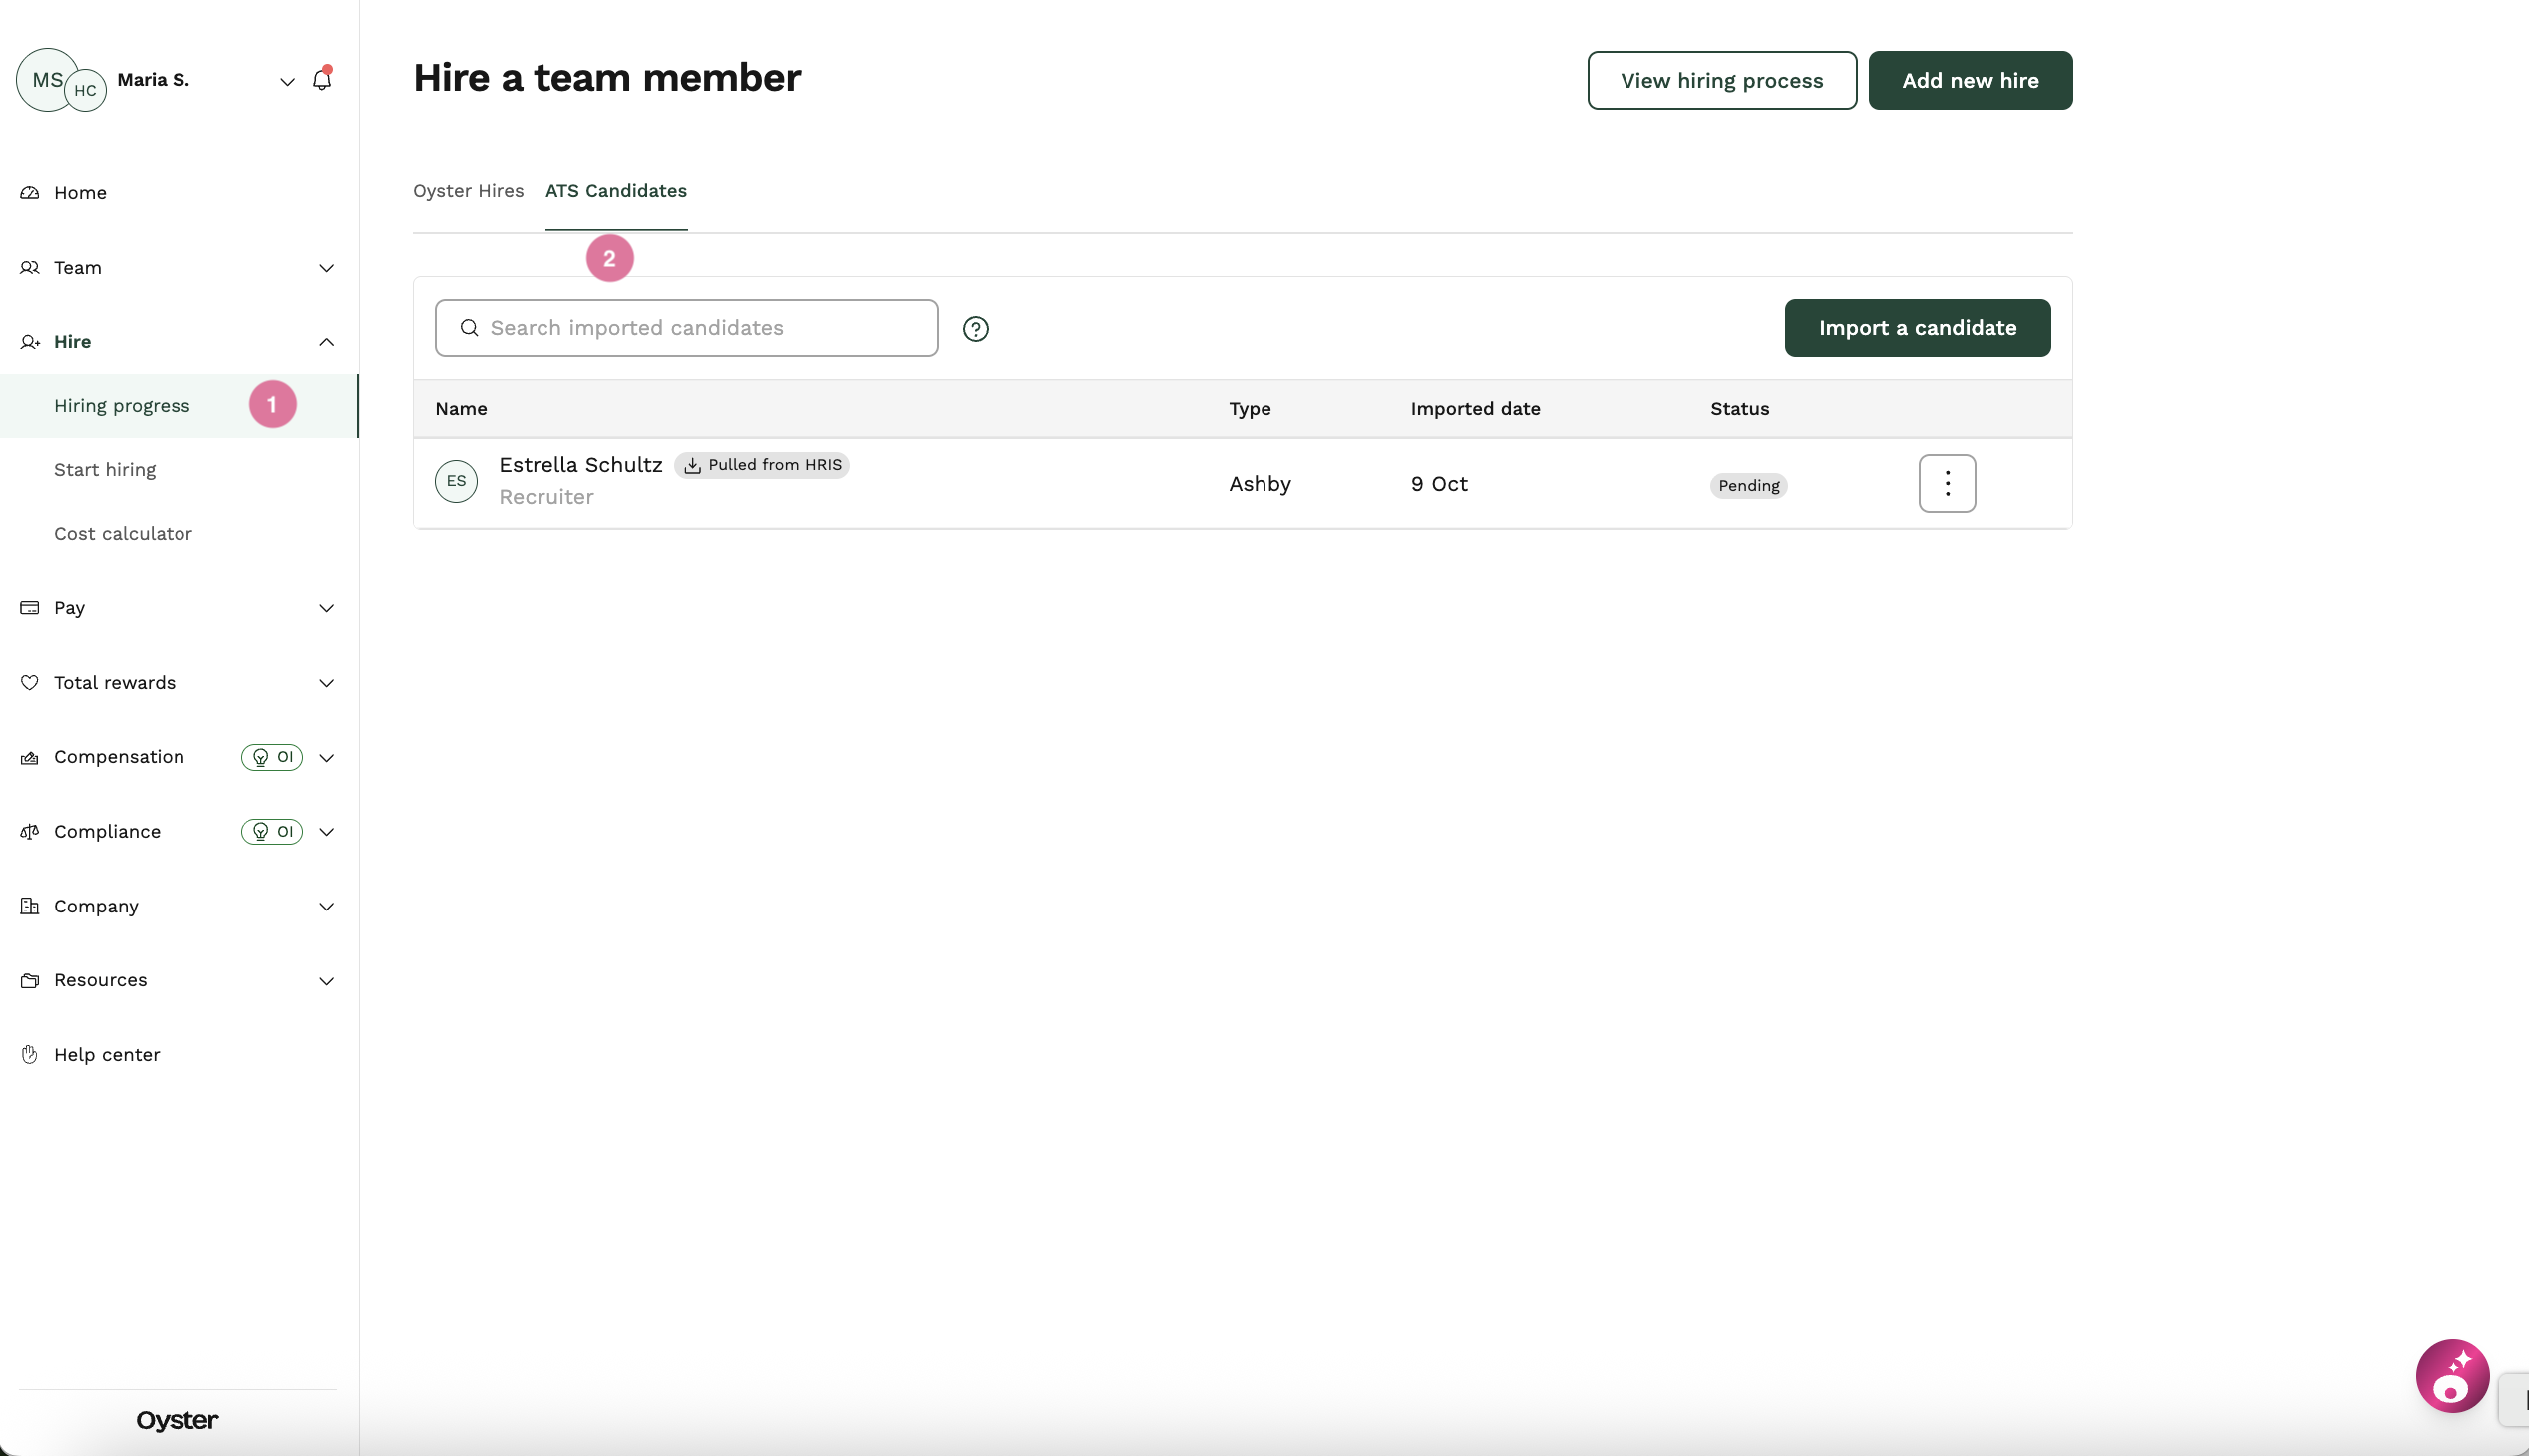Open the notifications bell
This screenshot has width=2529, height=1456.
(321, 79)
